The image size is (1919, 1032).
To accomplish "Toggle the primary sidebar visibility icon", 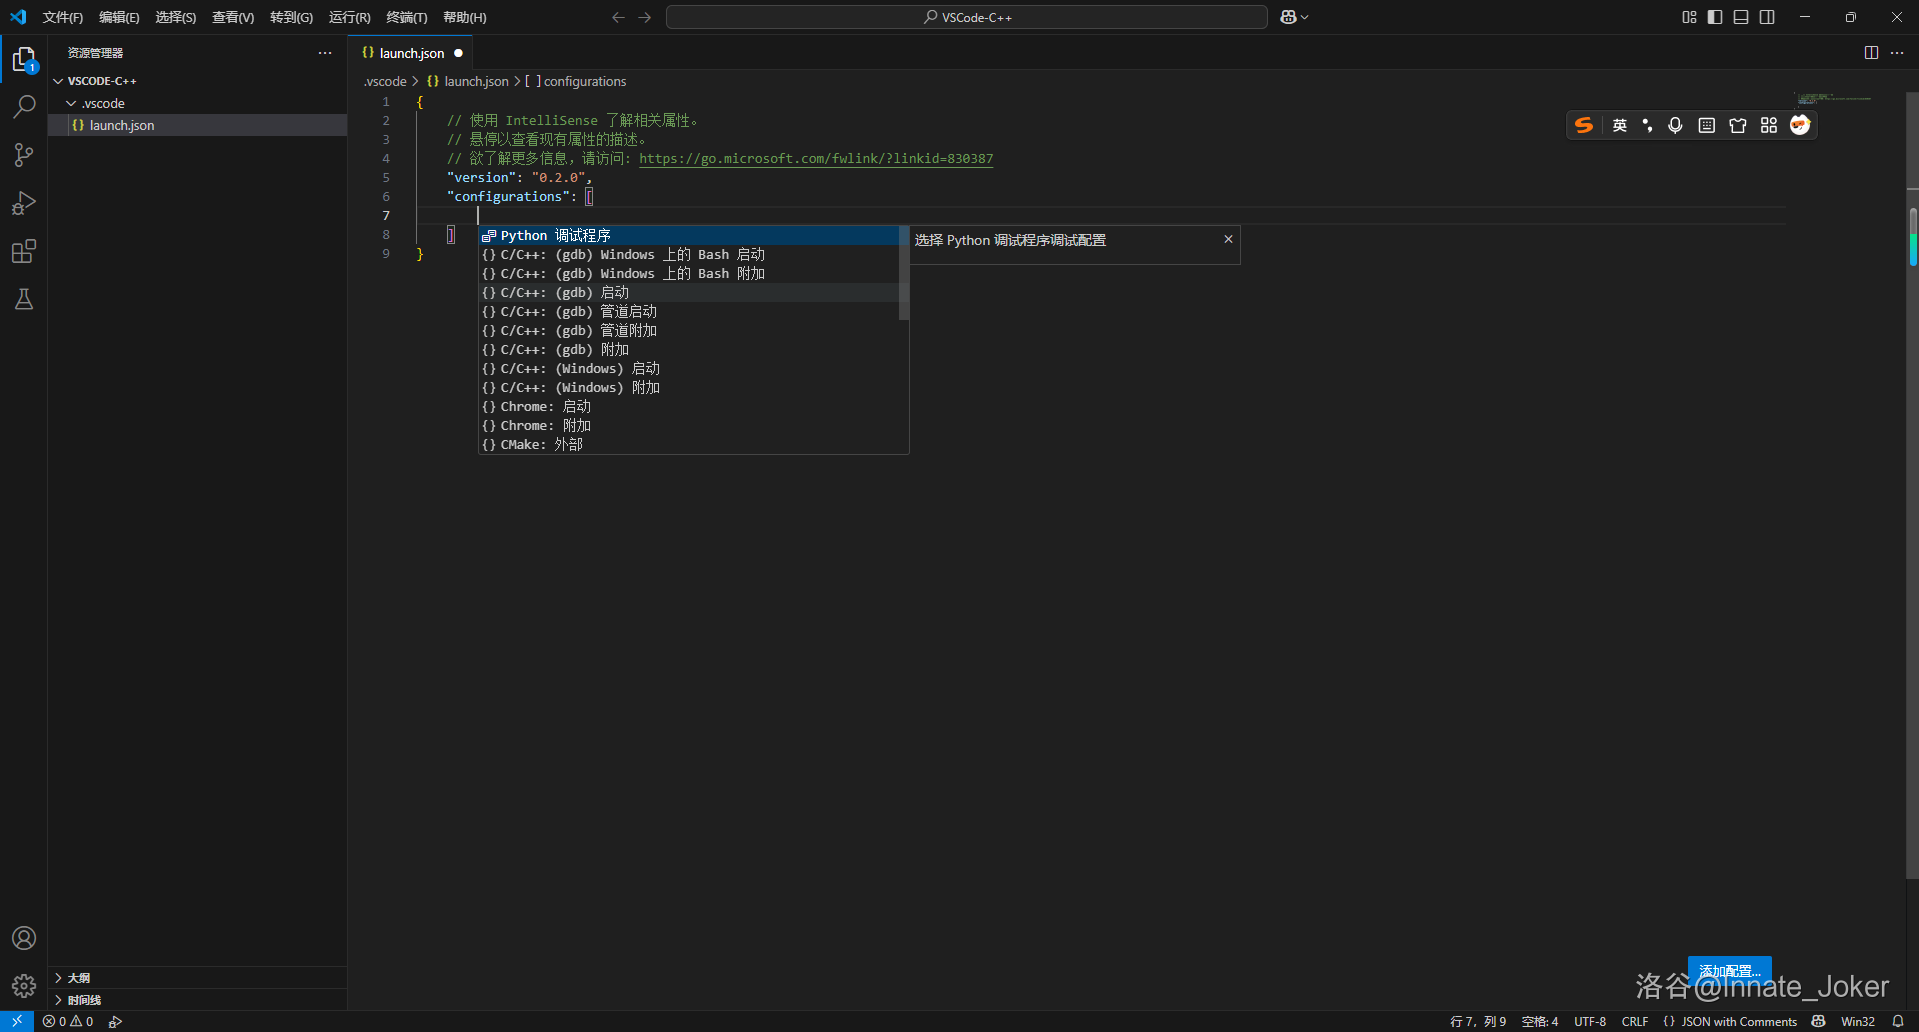I will coord(1714,17).
